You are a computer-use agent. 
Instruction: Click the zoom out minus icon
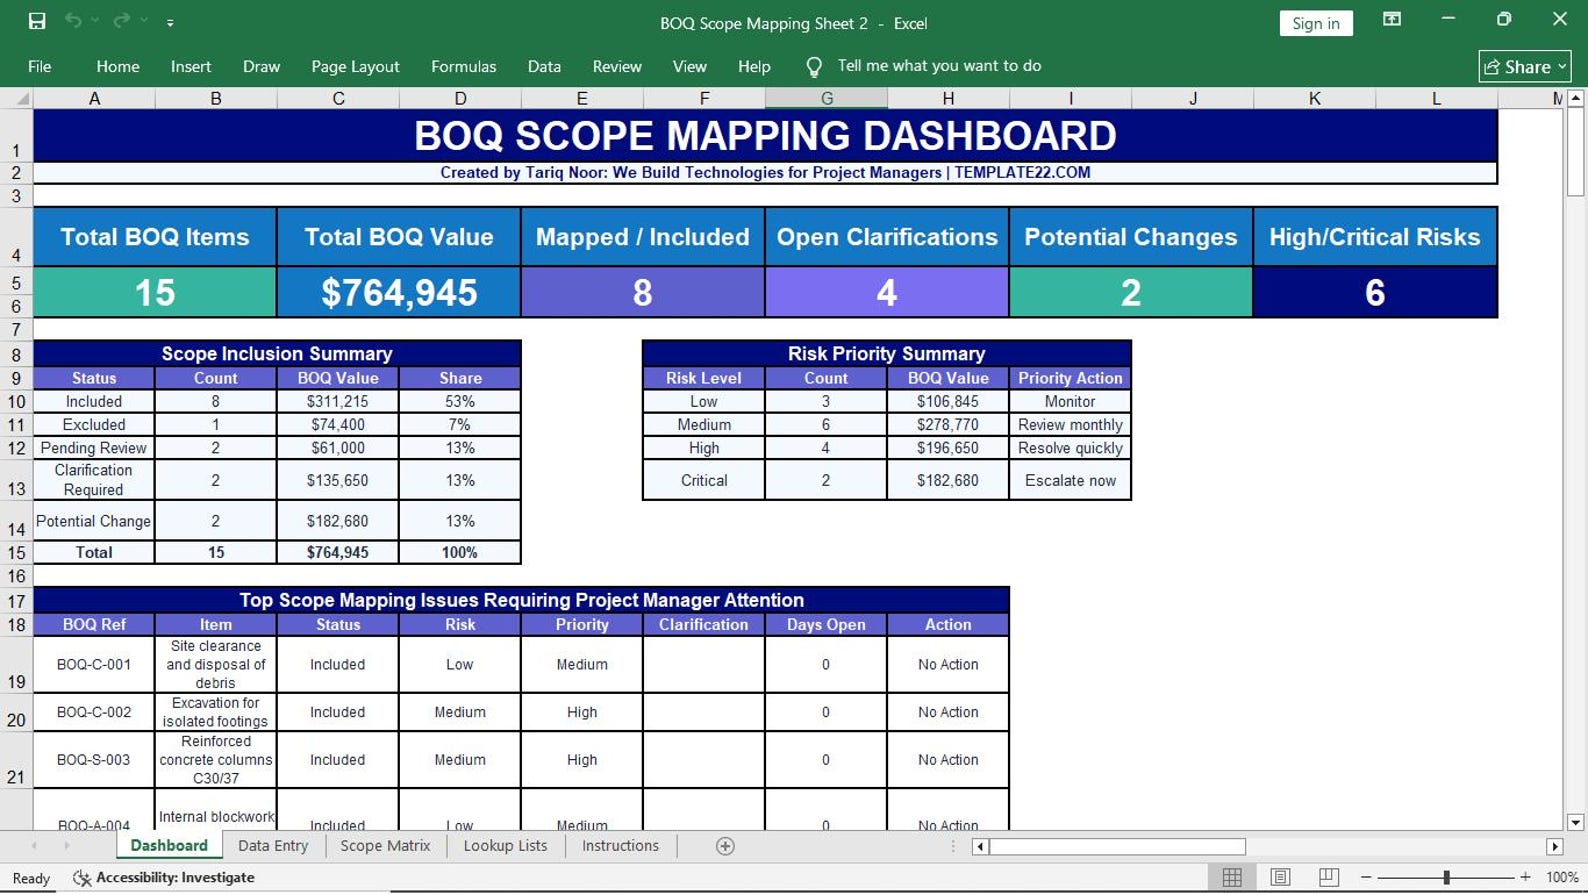pyautogui.click(x=1366, y=877)
